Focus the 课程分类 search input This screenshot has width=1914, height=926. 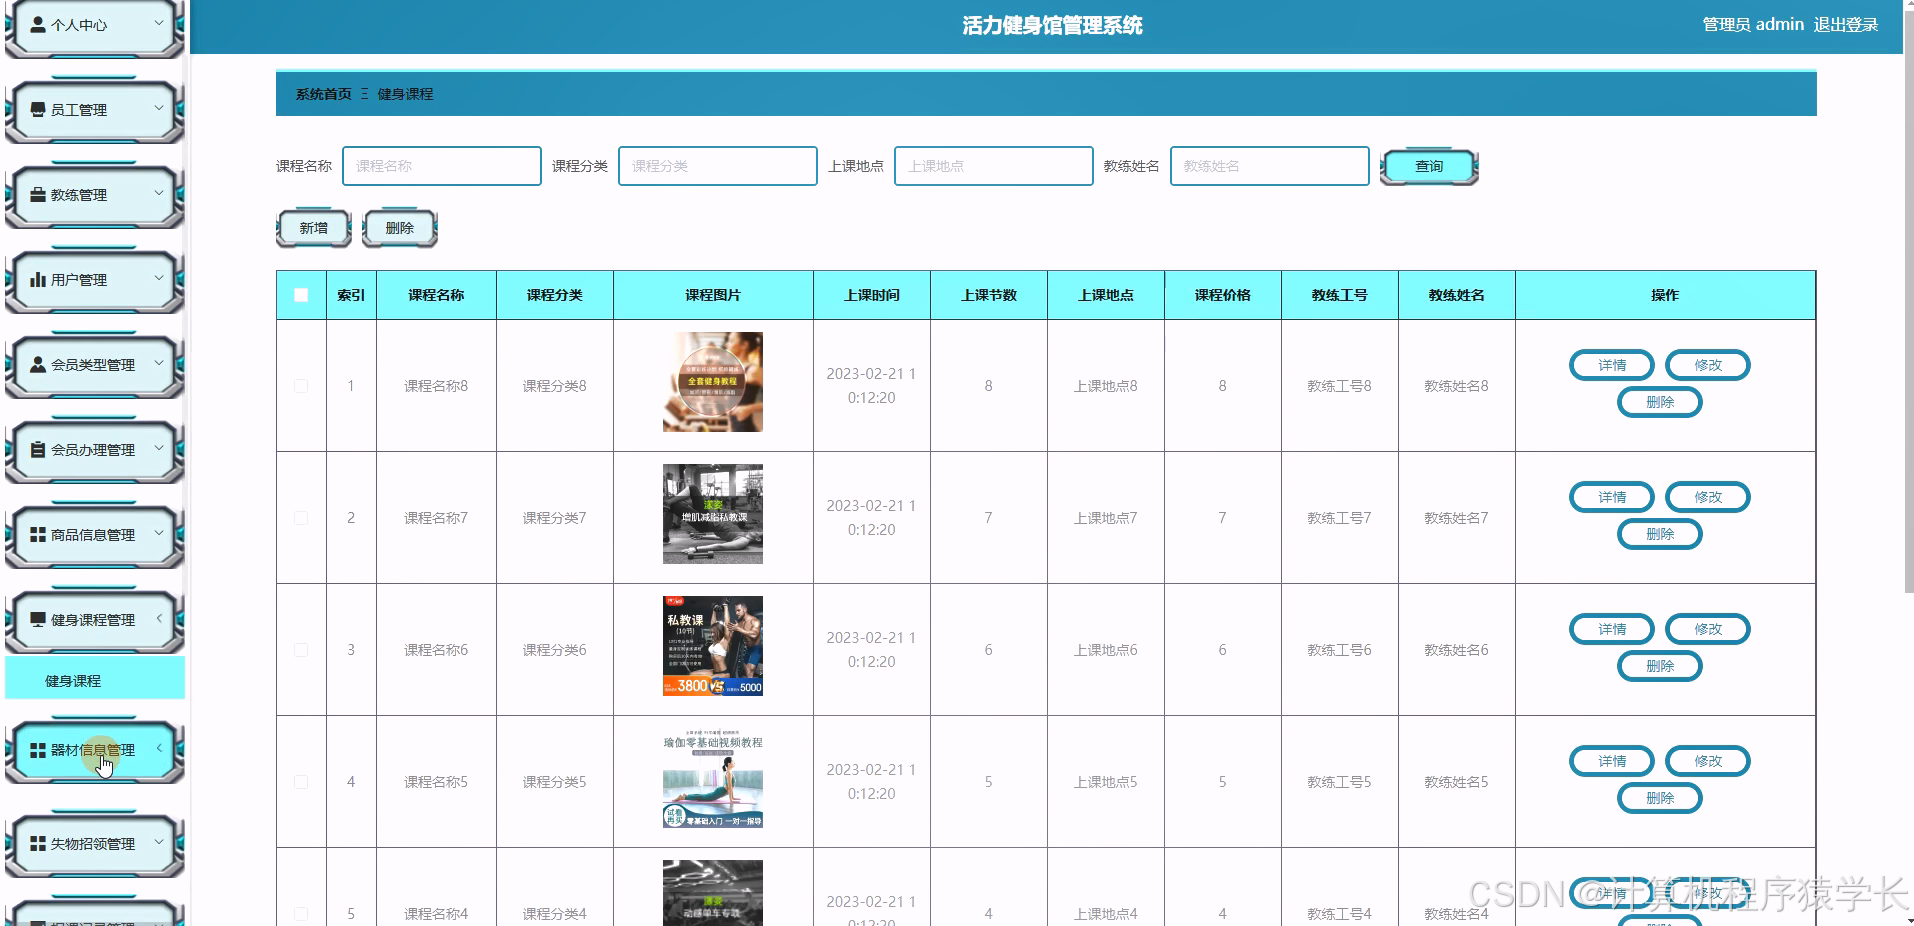(718, 166)
